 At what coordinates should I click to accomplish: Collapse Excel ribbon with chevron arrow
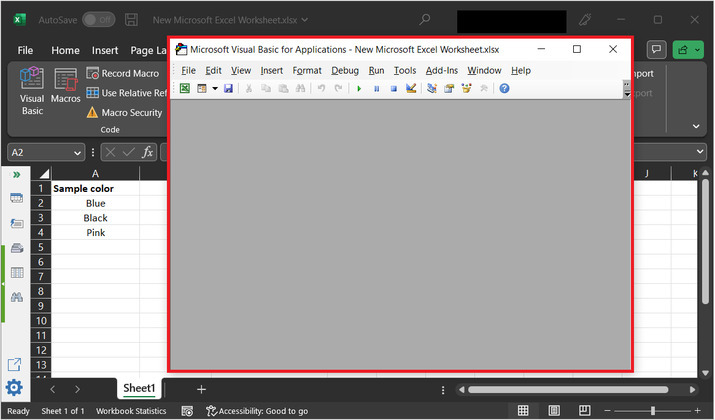[696, 126]
